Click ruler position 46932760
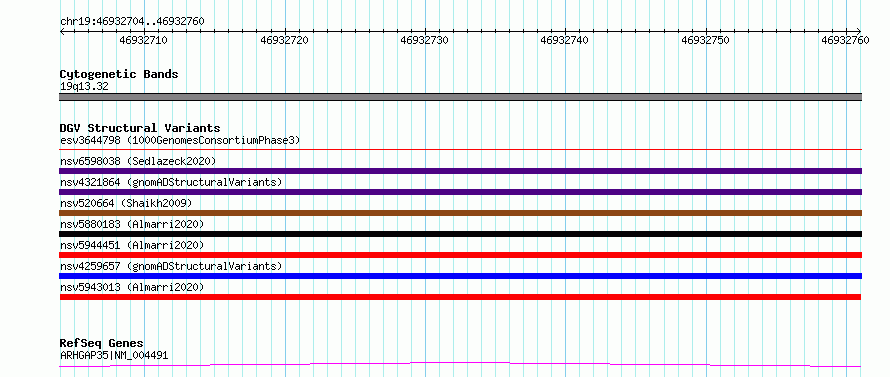Image resolution: width=890 pixels, height=377 pixels. click(x=845, y=40)
